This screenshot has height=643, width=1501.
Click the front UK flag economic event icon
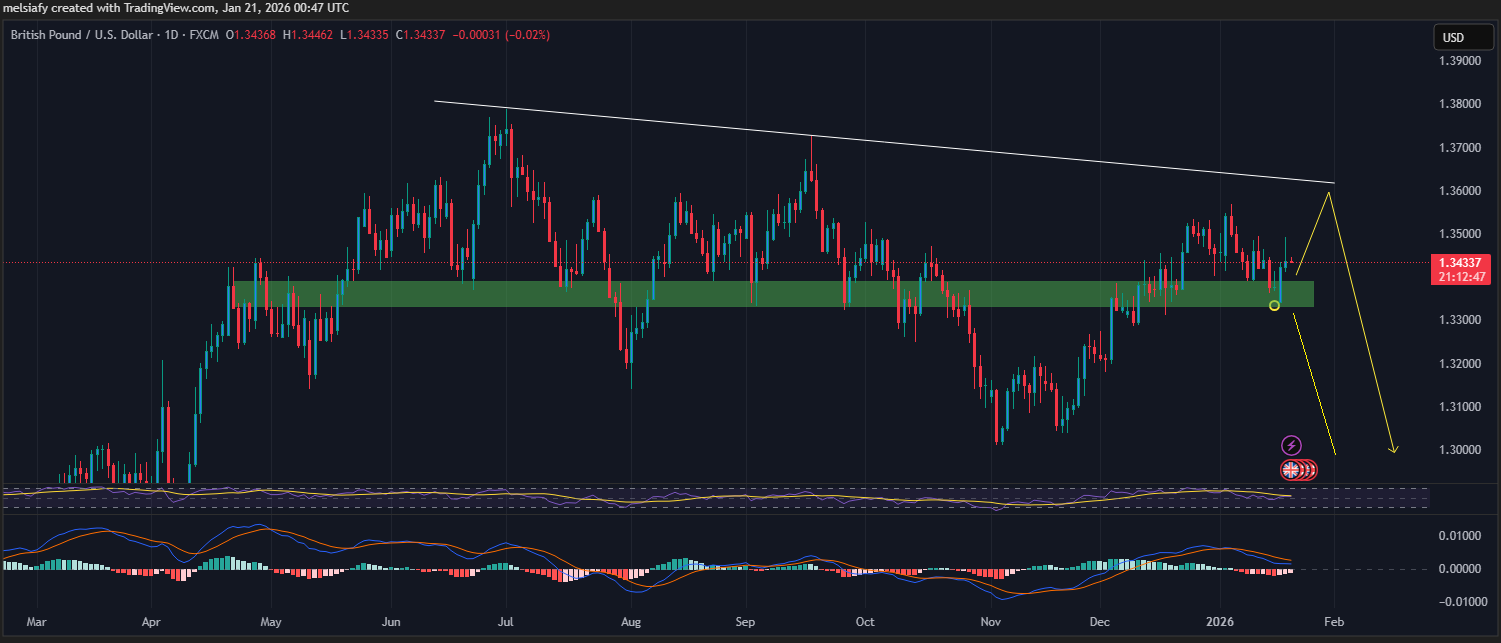[1290, 469]
